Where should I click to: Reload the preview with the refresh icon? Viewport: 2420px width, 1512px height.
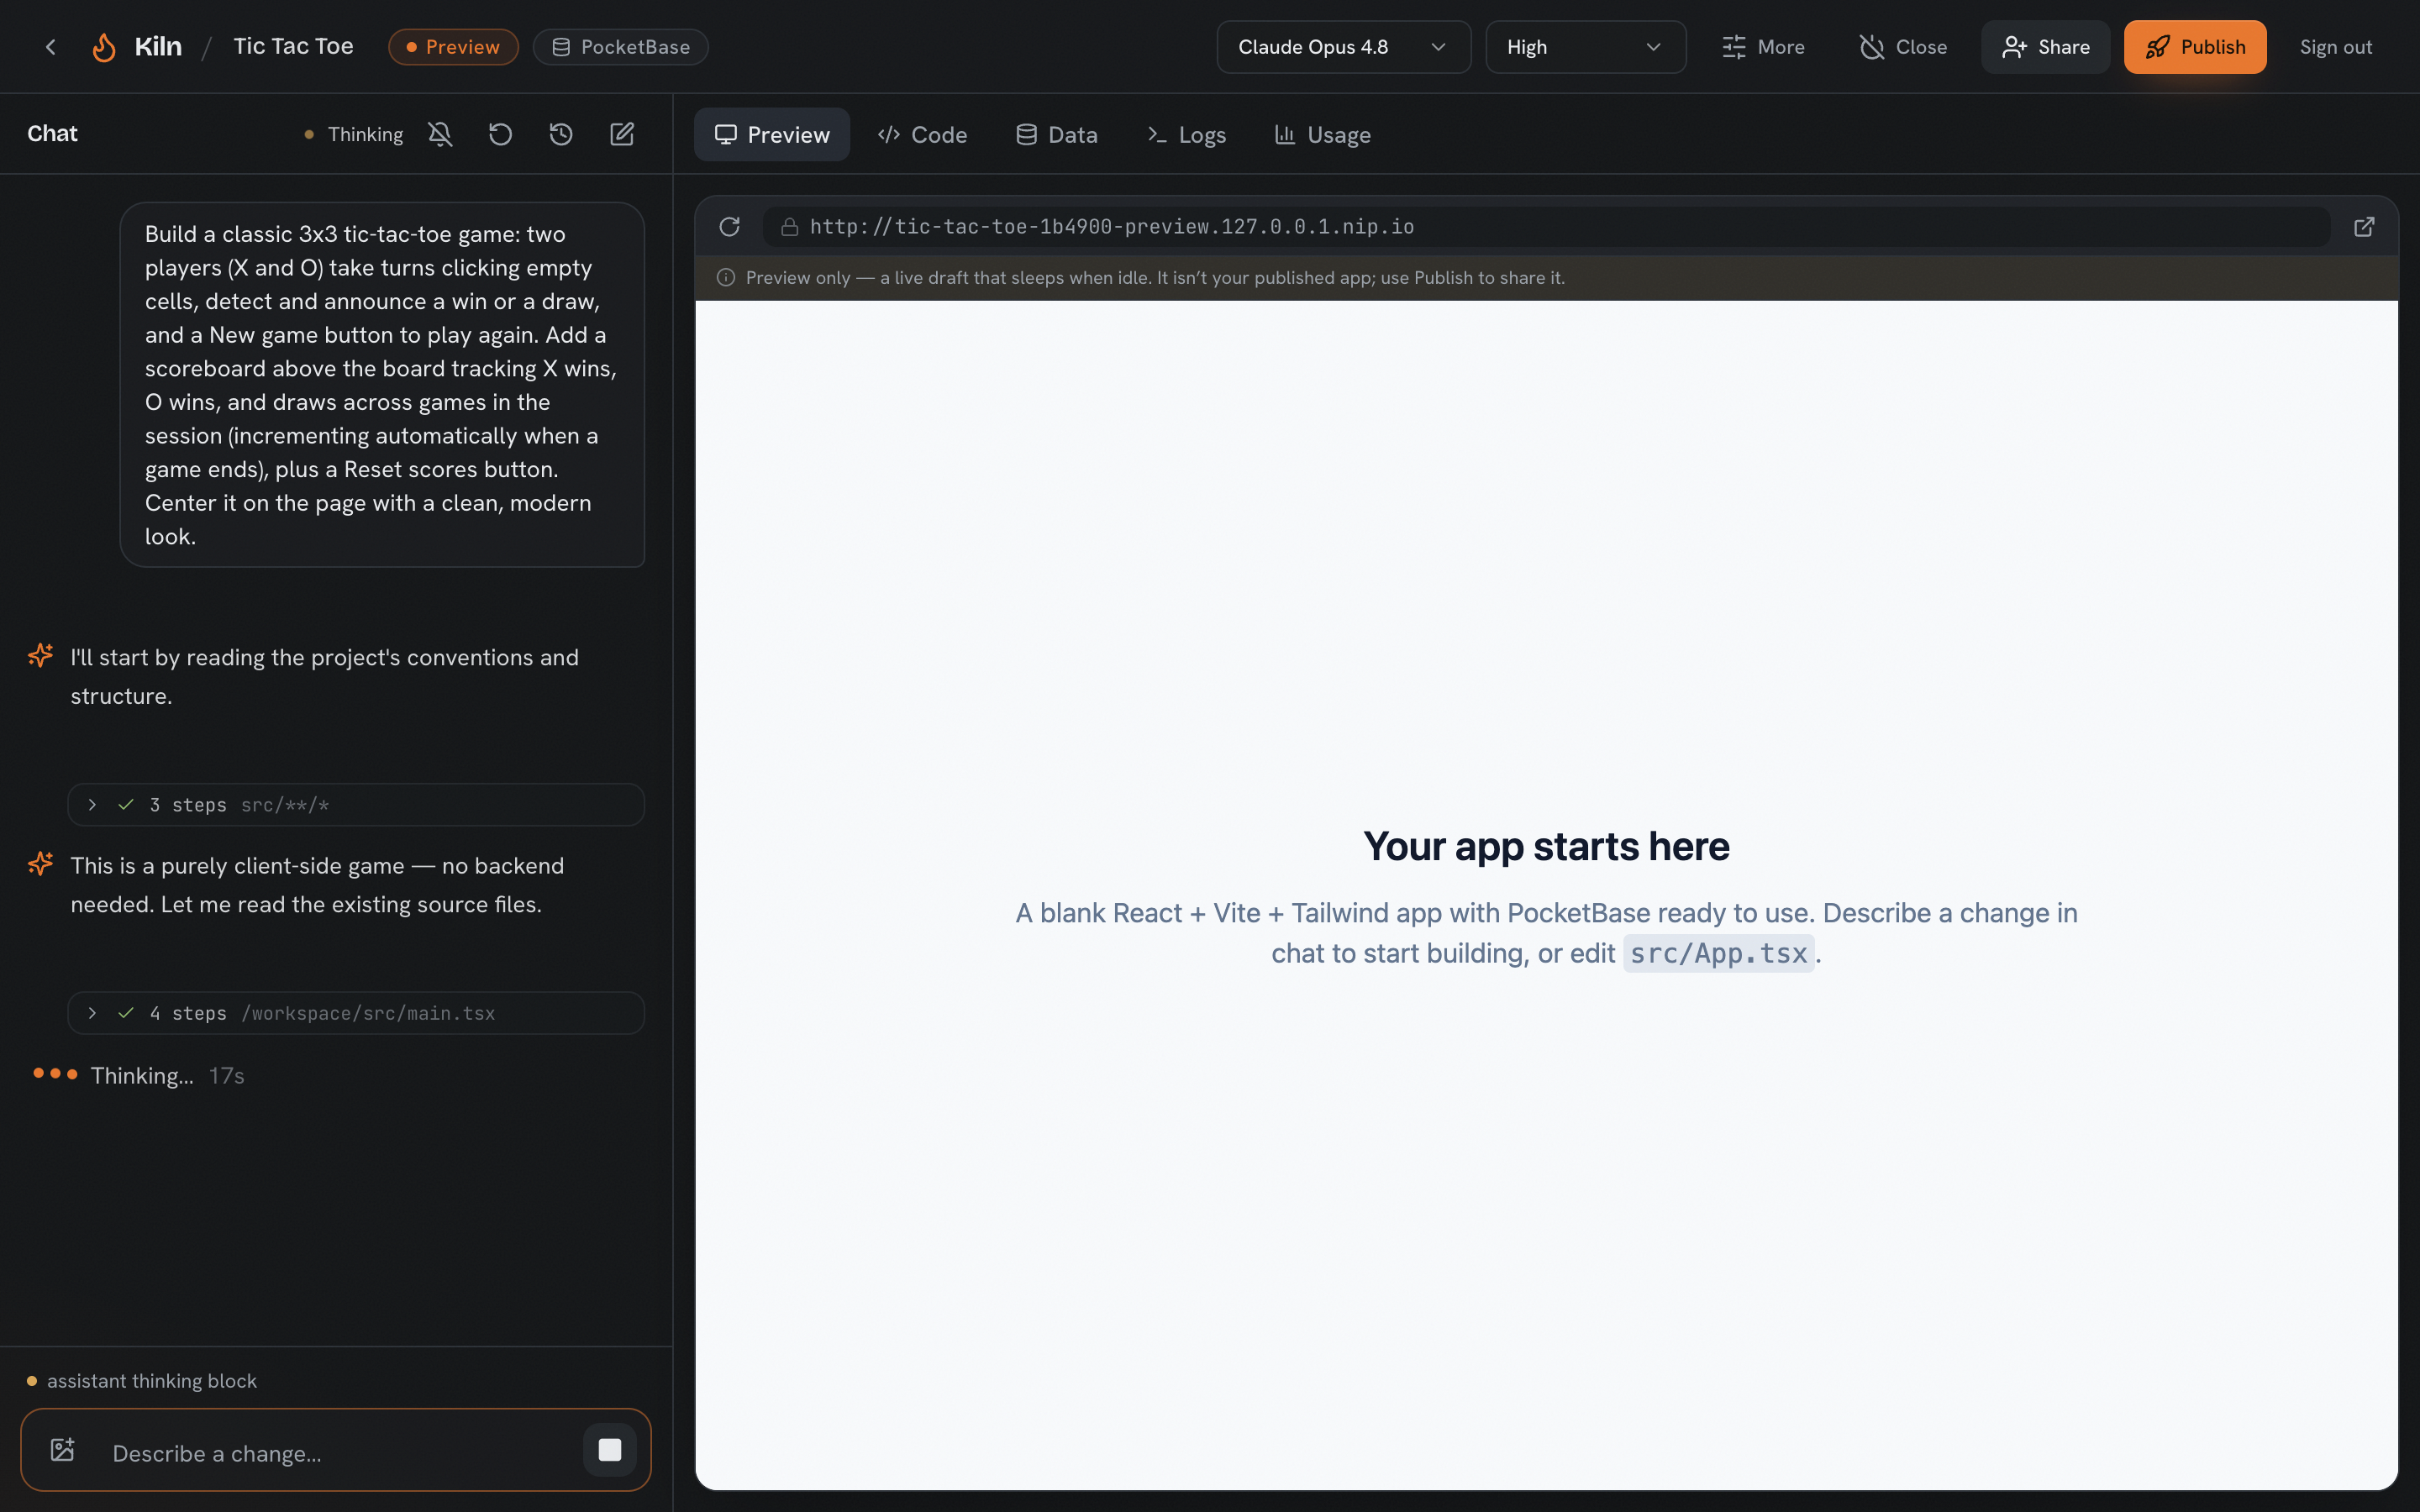coord(730,227)
